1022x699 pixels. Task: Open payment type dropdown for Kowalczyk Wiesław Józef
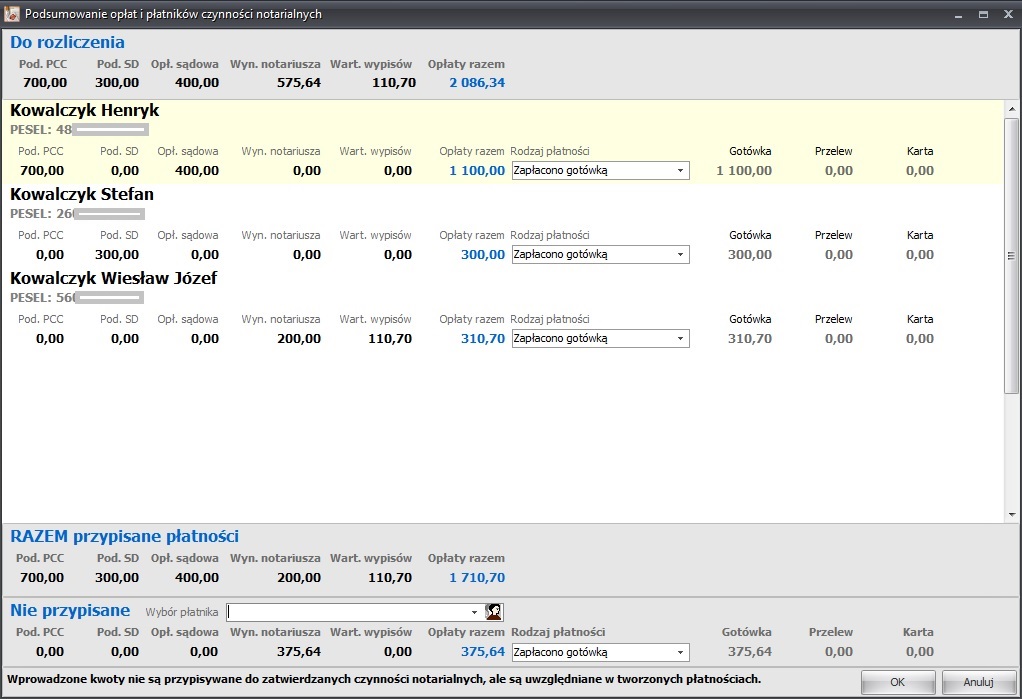tap(680, 339)
